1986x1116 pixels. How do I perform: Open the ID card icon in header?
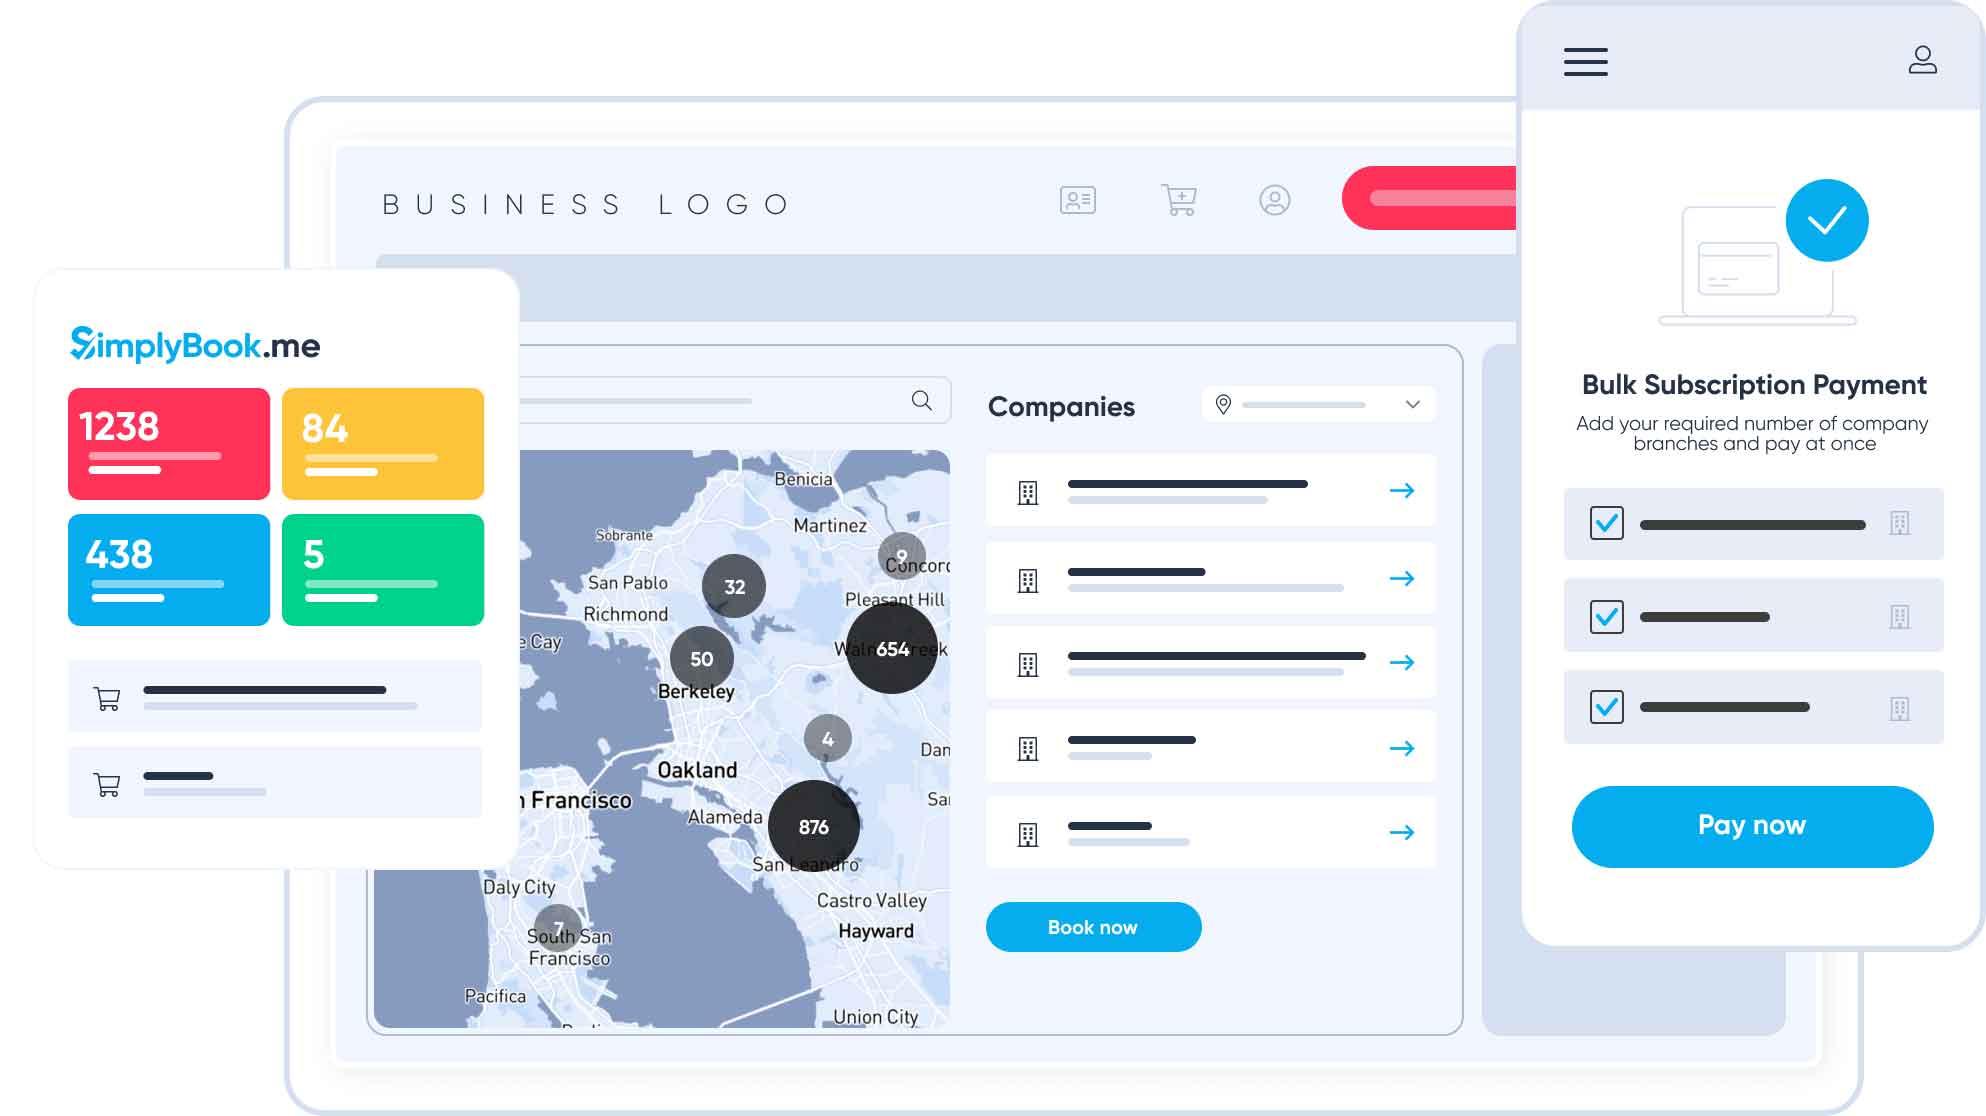(1077, 200)
